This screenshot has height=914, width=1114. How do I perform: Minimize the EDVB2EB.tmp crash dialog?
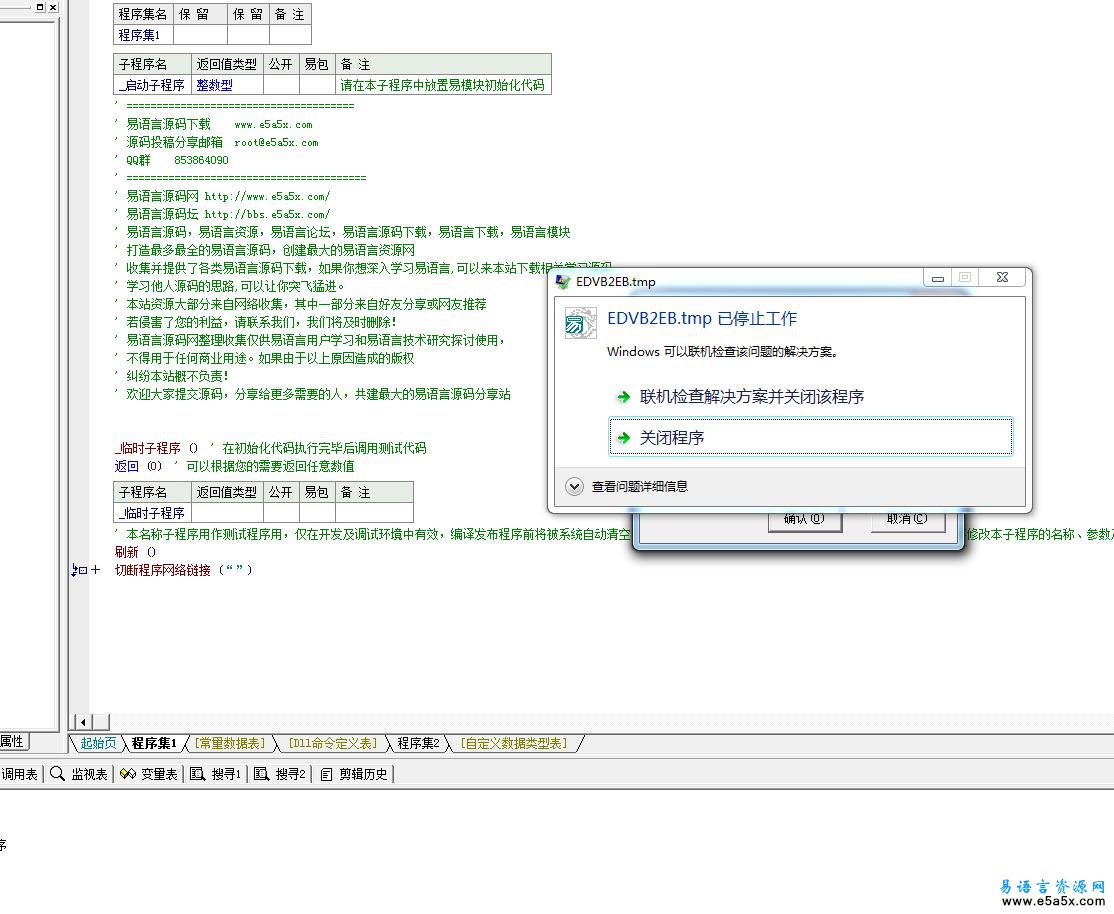938,277
